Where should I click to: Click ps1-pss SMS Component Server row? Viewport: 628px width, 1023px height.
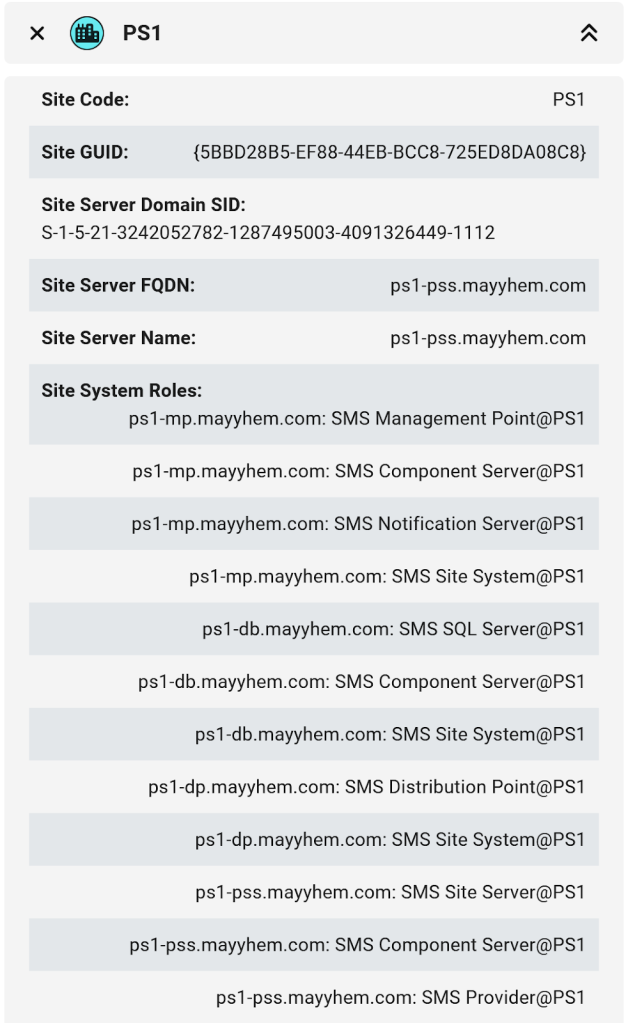[357, 945]
